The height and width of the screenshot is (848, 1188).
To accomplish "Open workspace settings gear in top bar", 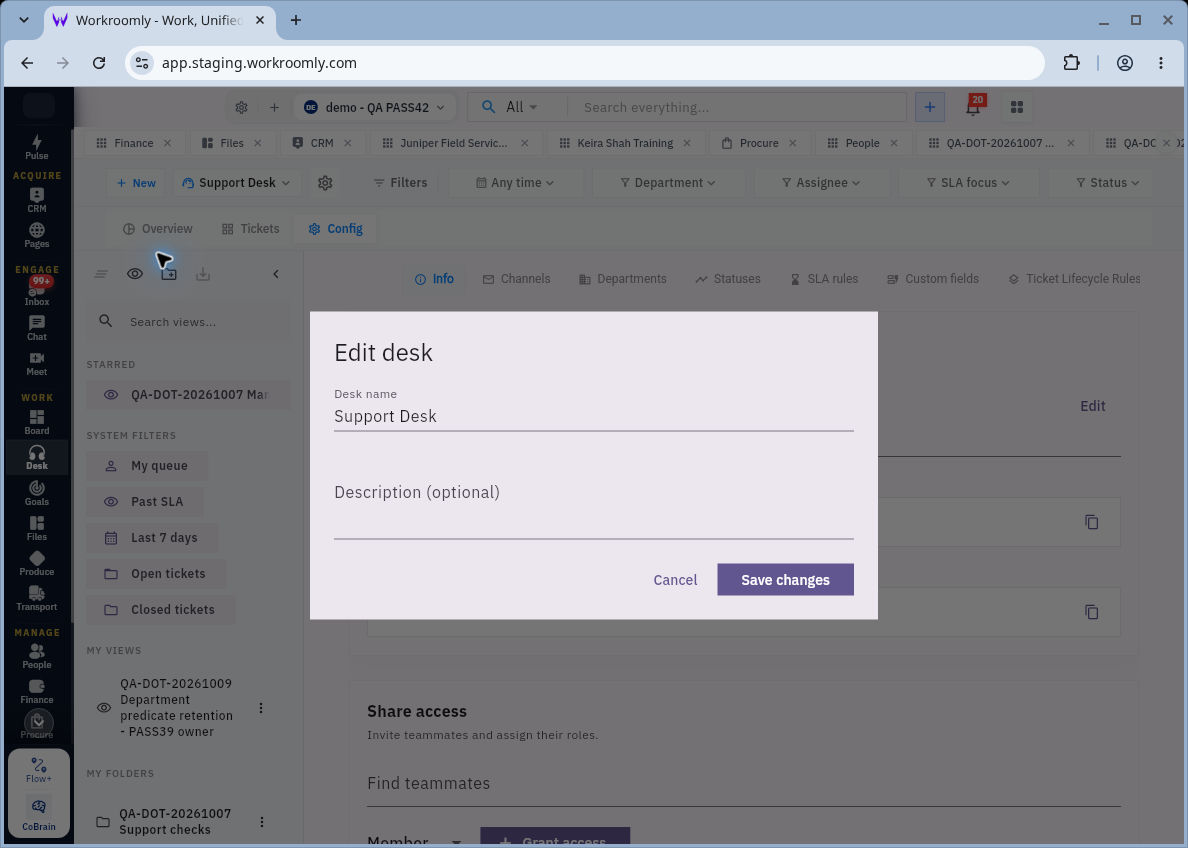I will [x=241, y=108].
